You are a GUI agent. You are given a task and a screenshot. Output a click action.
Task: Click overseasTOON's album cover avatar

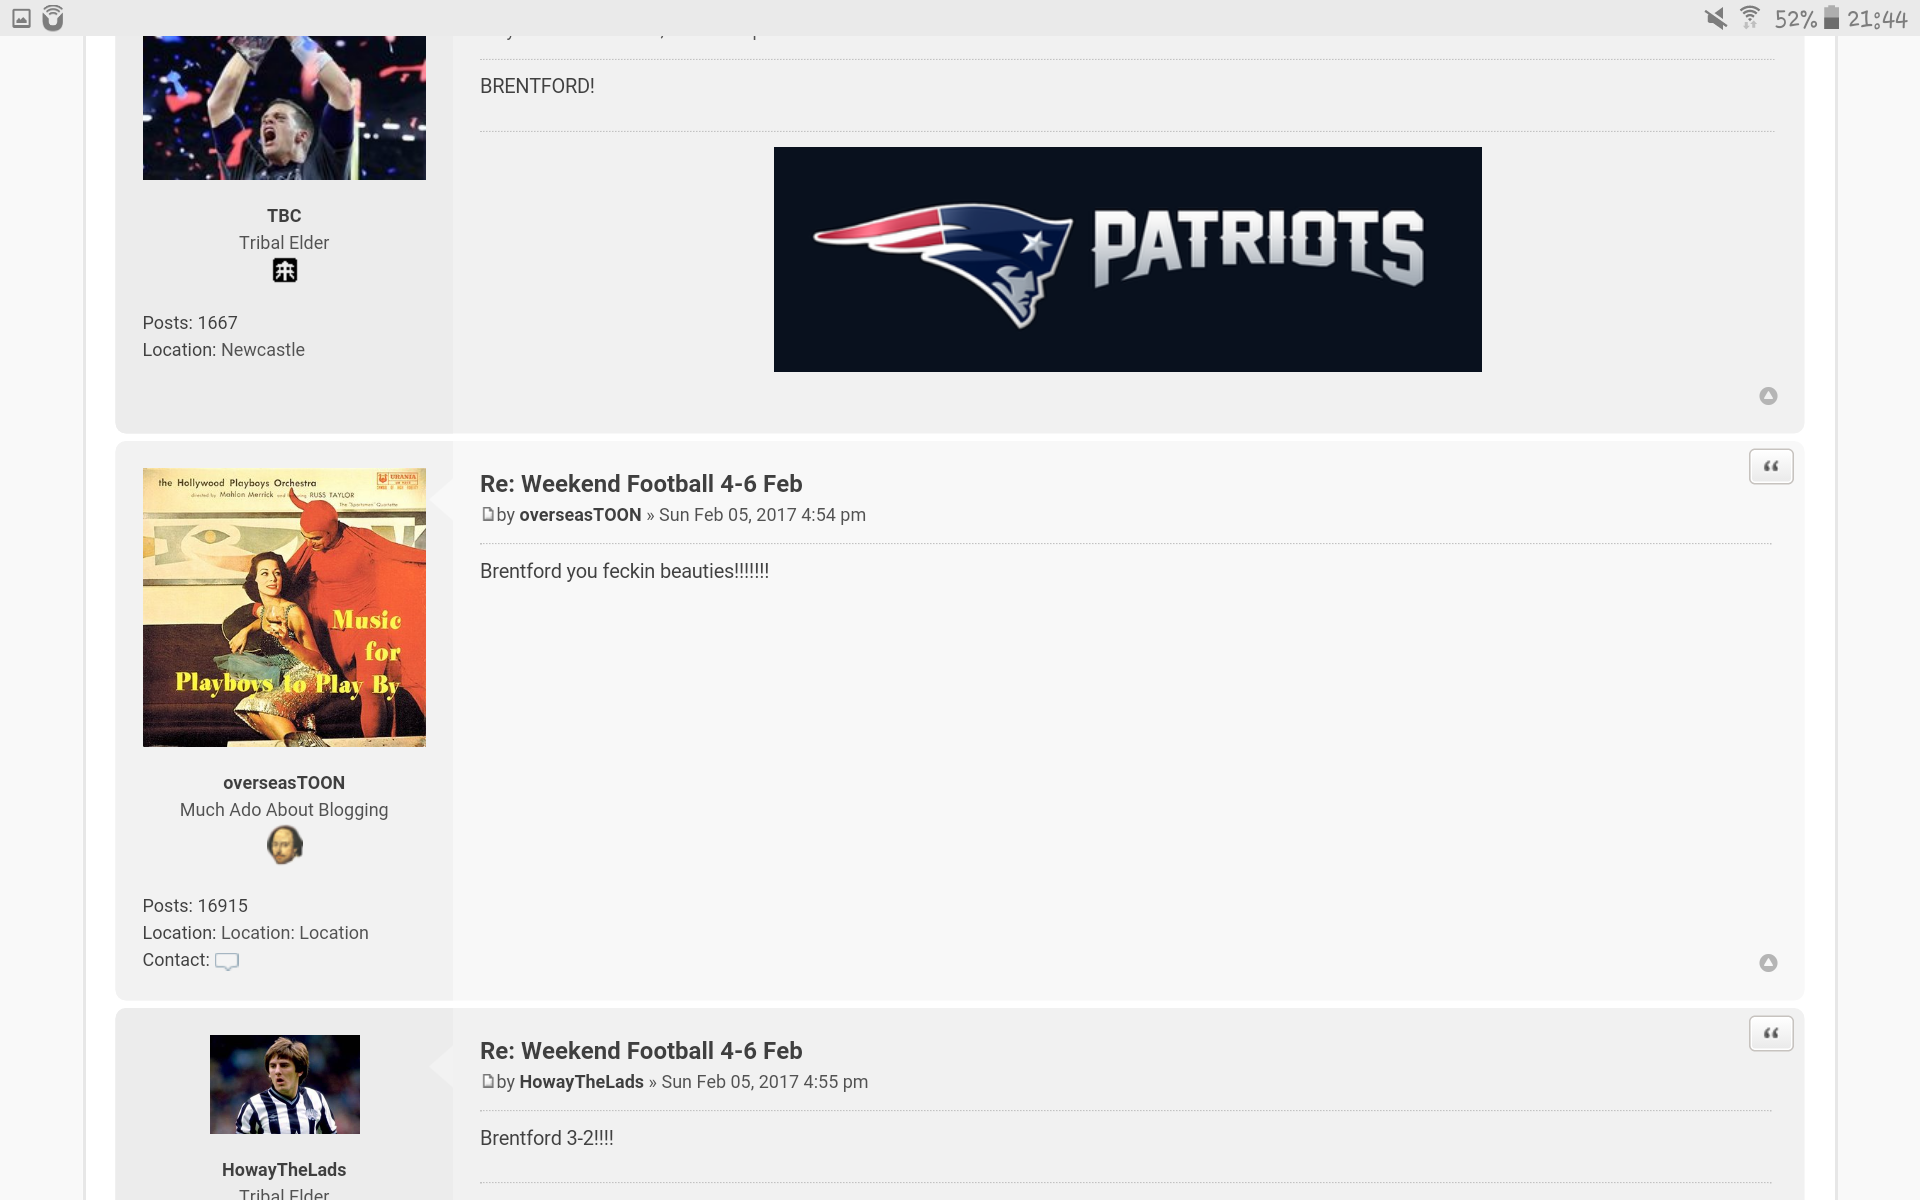point(284,607)
